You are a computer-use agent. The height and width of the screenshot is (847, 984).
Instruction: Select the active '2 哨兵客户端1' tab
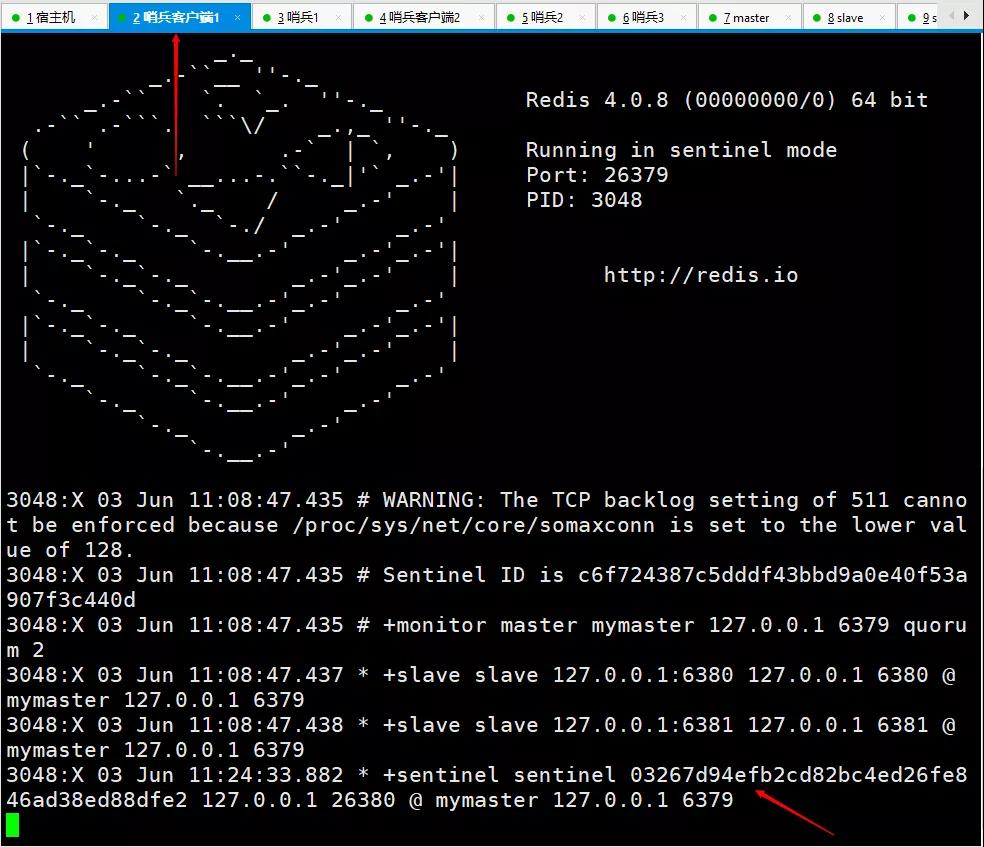[x=180, y=17]
